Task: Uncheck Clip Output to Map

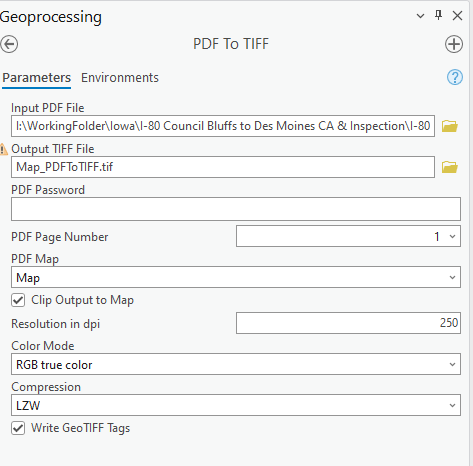Action: (18, 300)
